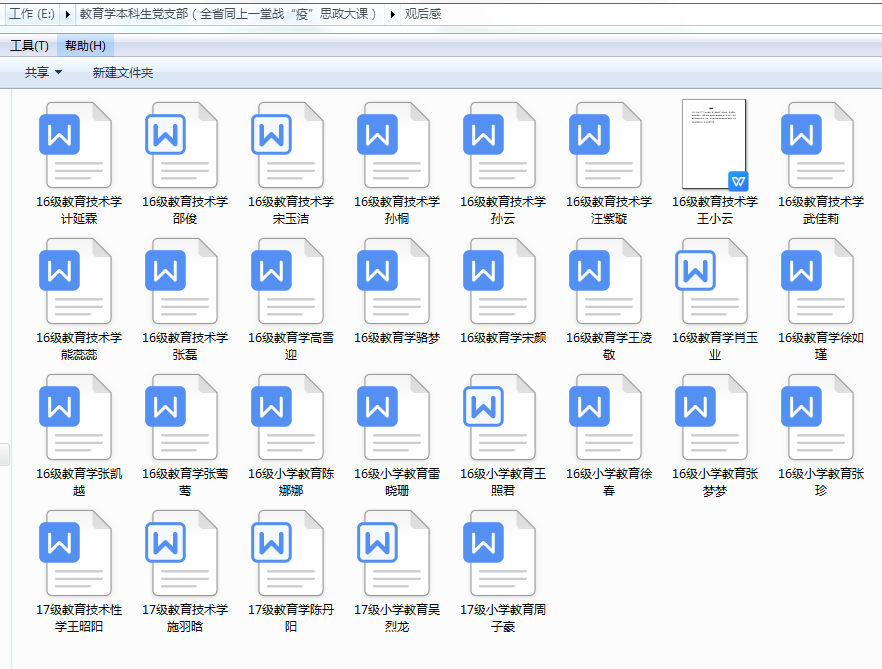Select the 16级教育技术学邵俊 file icon
Screen dimensions: 882x669
pos(184,145)
